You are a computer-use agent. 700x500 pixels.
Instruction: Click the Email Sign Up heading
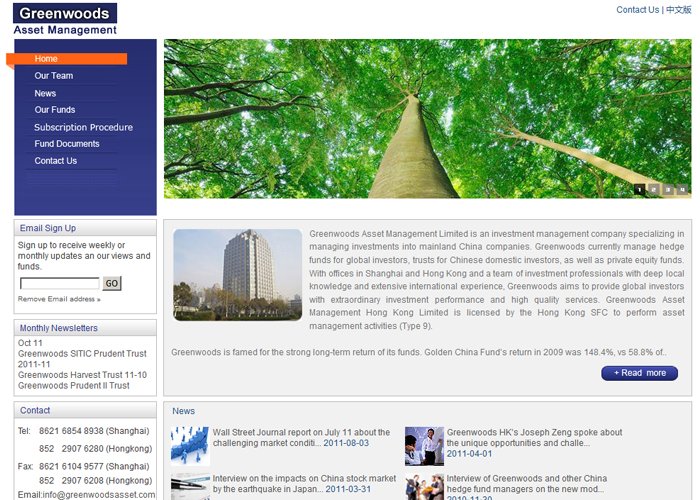point(48,228)
